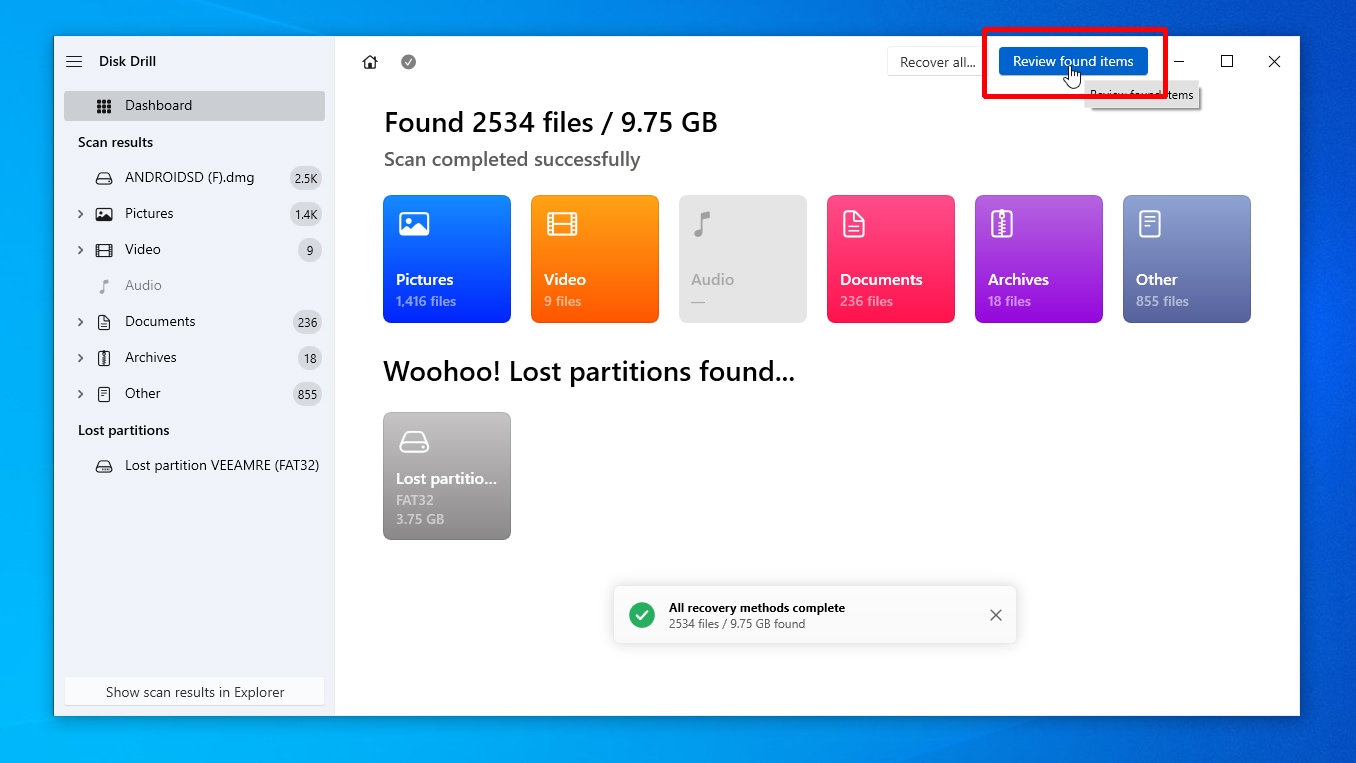Click the Review found items button
The image size is (1356, 763).
click(x=1073, y=62)
